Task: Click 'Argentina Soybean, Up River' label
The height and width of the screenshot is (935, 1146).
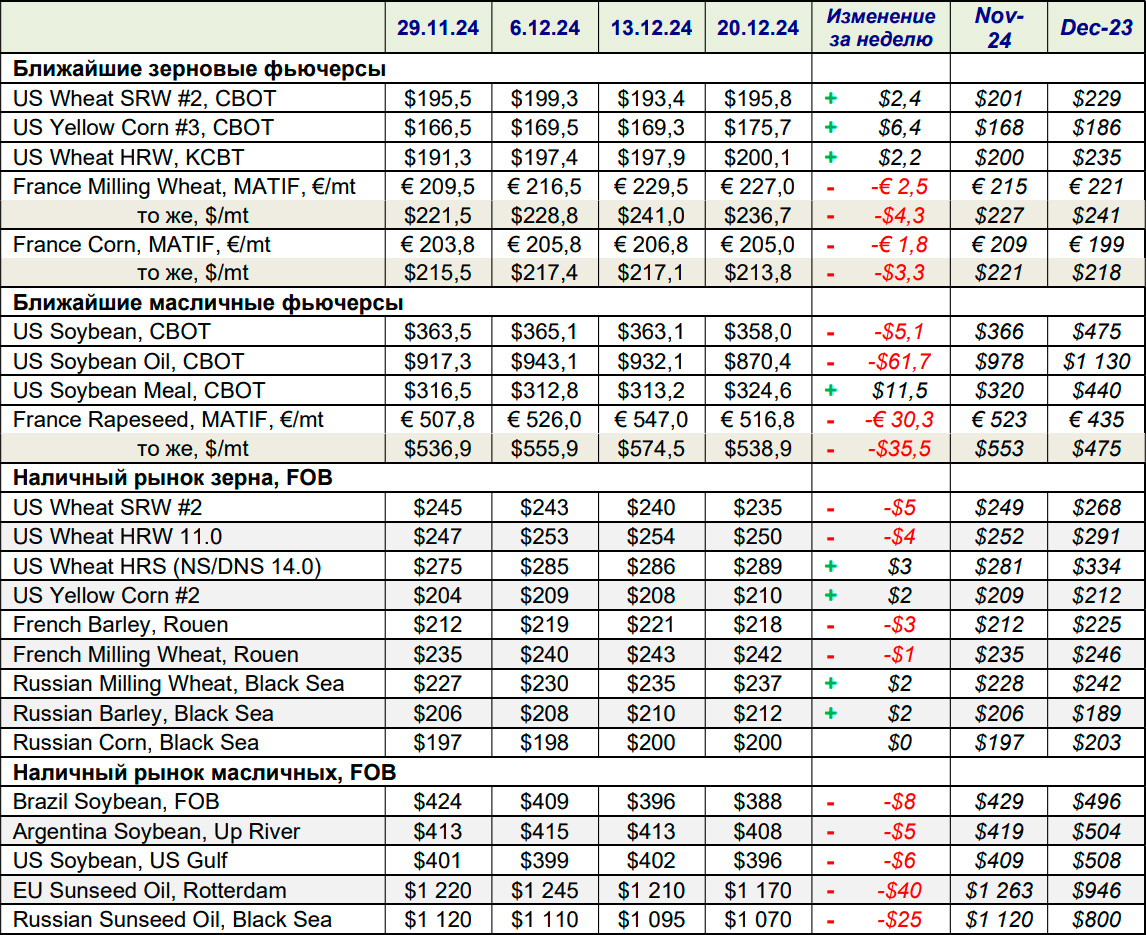Action: [156, 832]
